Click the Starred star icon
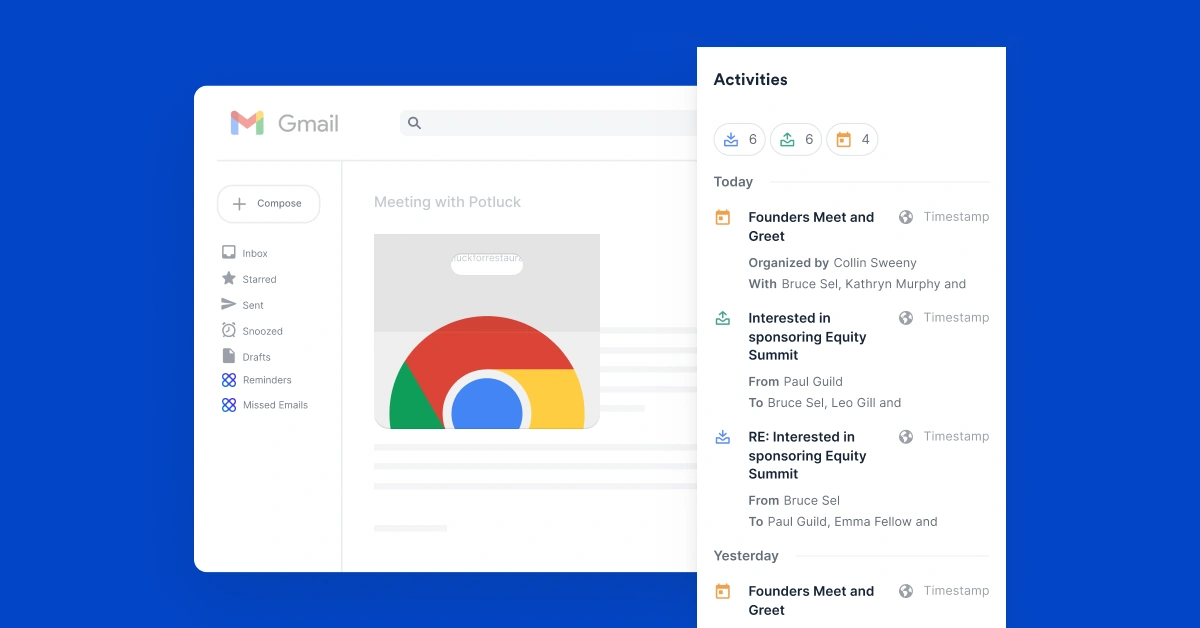The height and width of the screenshot is (628, 1200). pos(229,279)
